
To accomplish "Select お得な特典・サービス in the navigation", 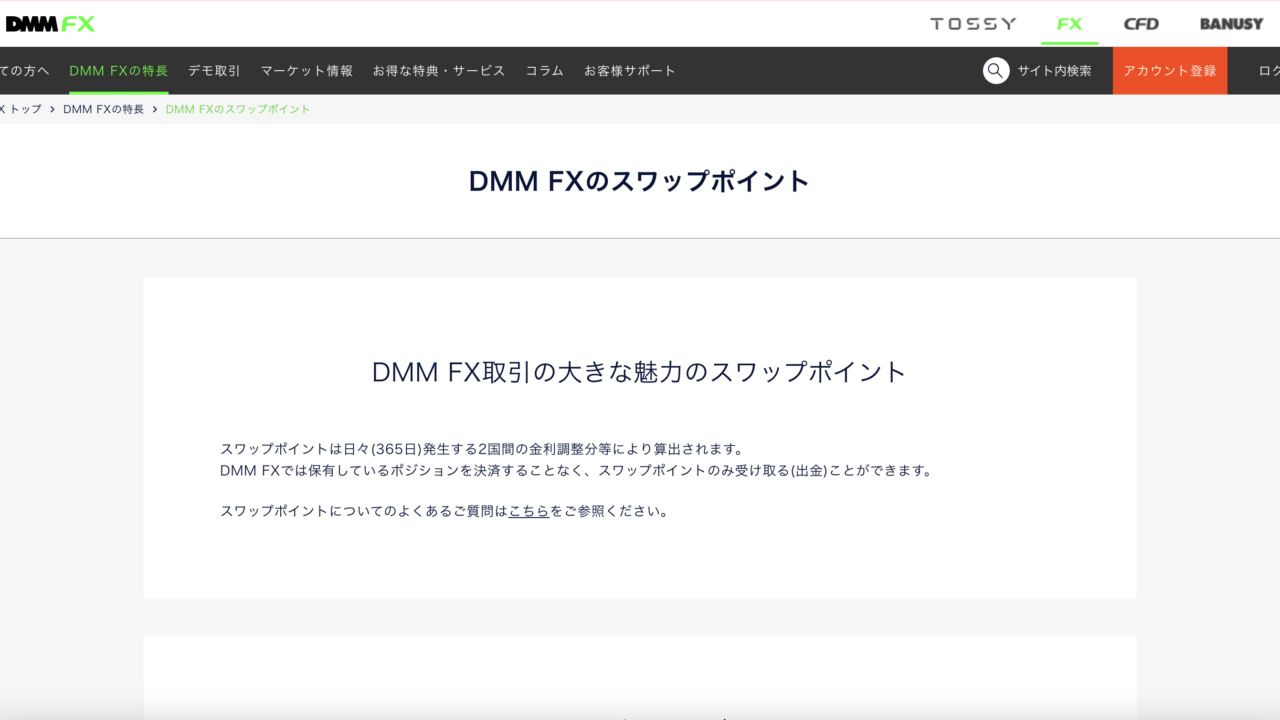I will click(438, 71).
